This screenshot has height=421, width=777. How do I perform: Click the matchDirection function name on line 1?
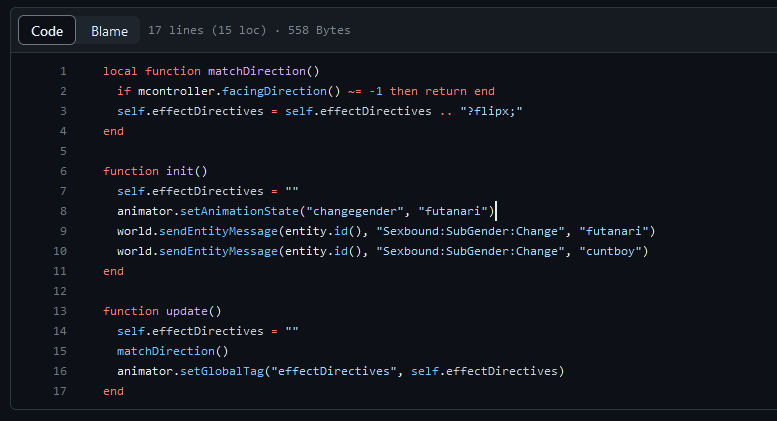257,71
